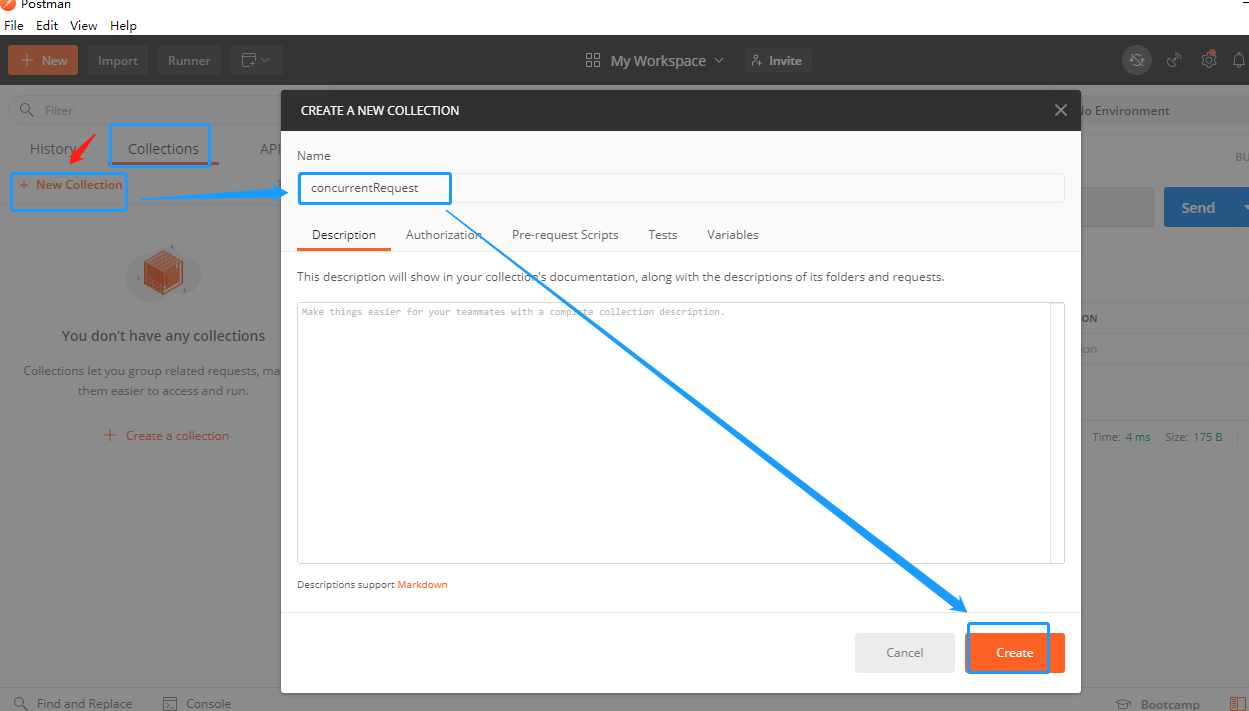The height and width of the screenshot is (711, 1249).
Task: Open the satellite capture requests icon
Action: (x=1175, y=60)
